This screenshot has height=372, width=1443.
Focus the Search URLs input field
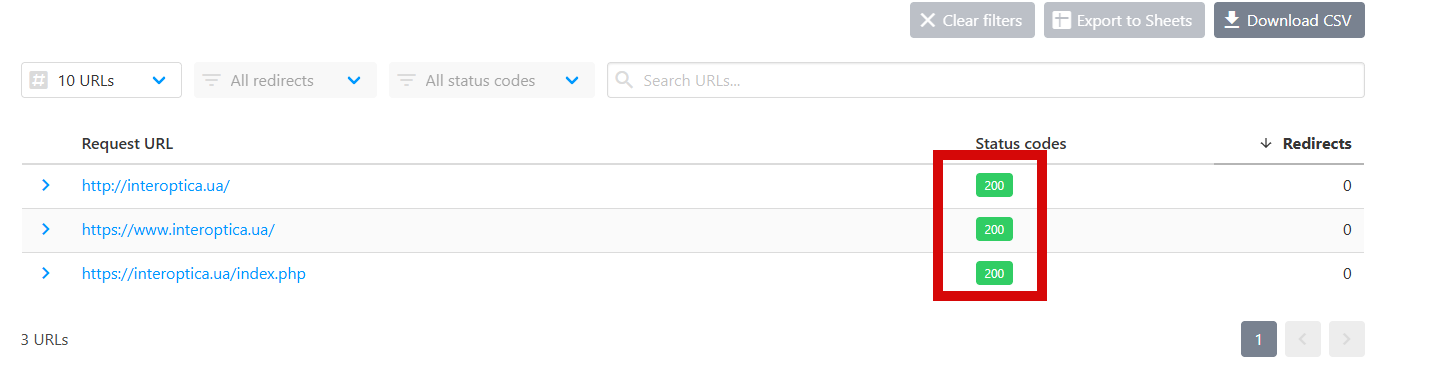tap(985, 80)
